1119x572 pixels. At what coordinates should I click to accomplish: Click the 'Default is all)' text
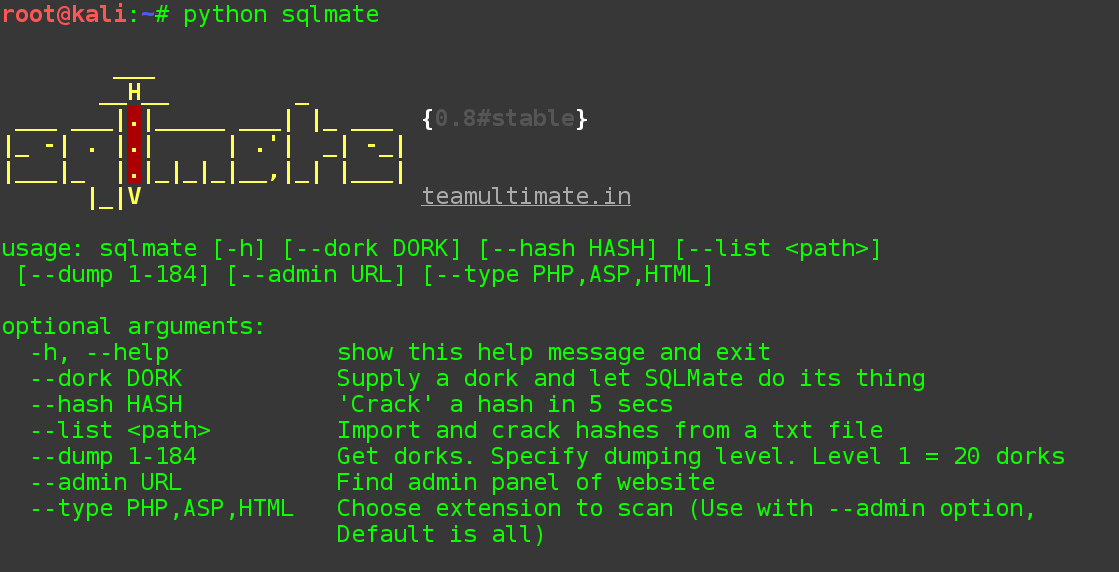pyautogui.click(x=441, y=534)
